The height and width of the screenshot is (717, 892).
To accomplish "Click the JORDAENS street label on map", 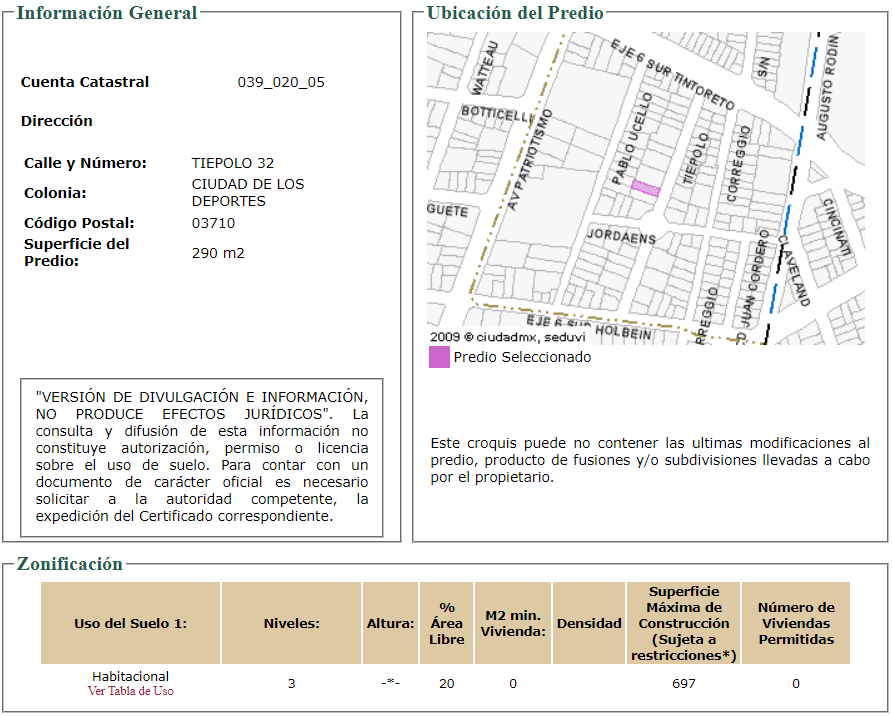I will click(621, 236).
